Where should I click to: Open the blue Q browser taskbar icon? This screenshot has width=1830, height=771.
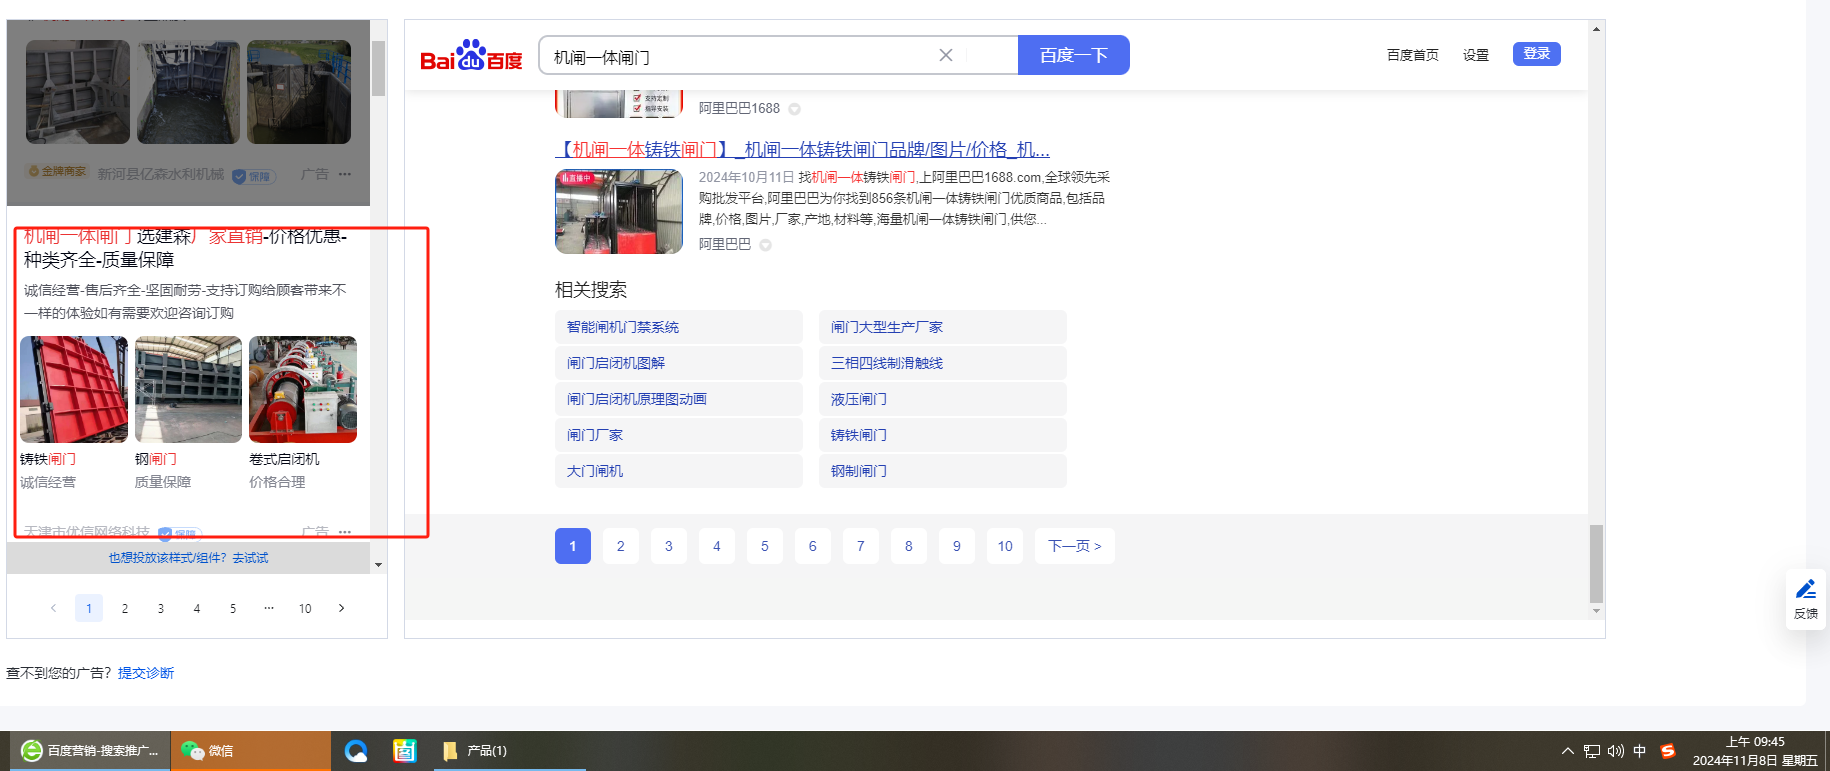tap(356, 751)
